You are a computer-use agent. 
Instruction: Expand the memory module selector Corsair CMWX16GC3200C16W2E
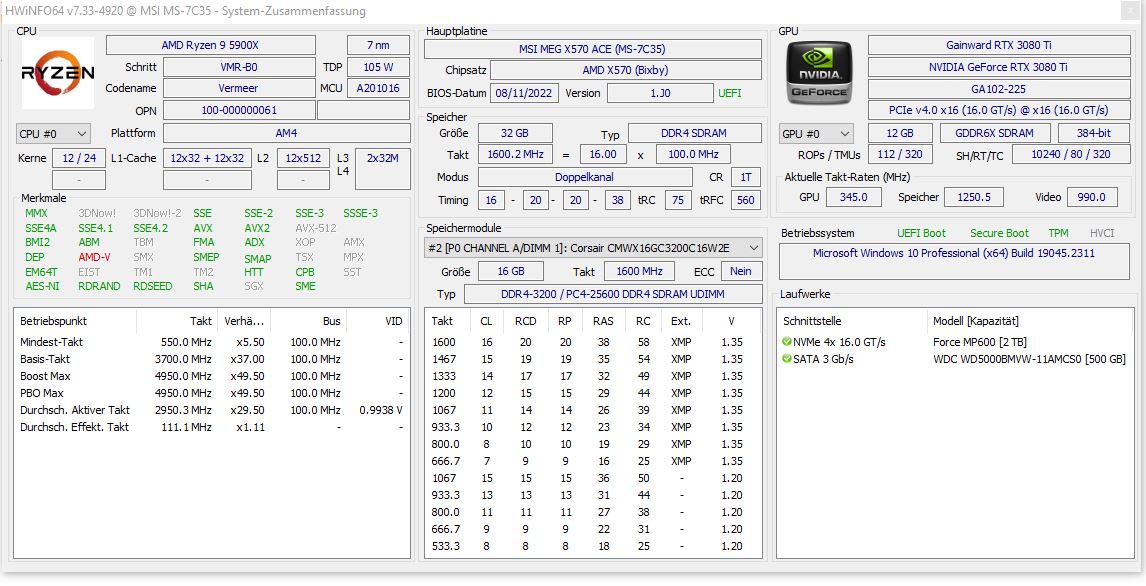pos(593,248)
